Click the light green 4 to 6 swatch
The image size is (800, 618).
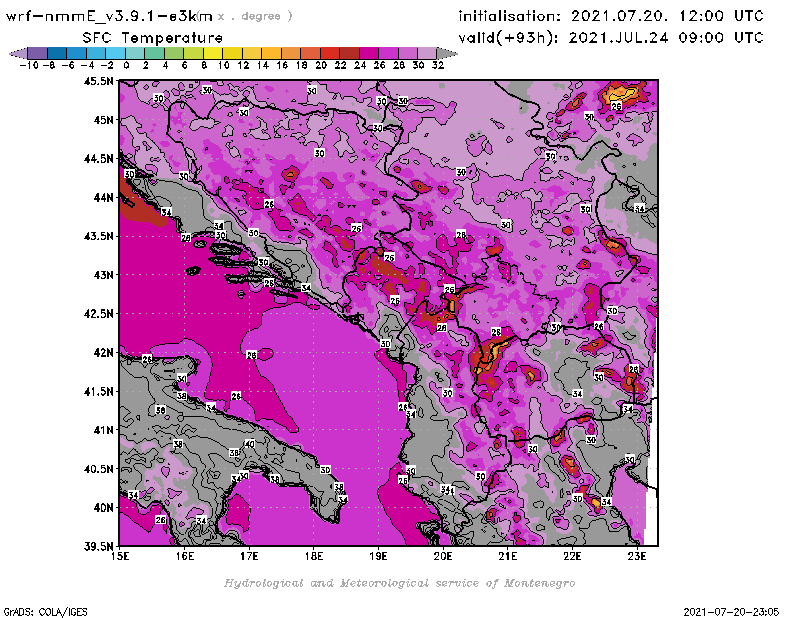174,54
